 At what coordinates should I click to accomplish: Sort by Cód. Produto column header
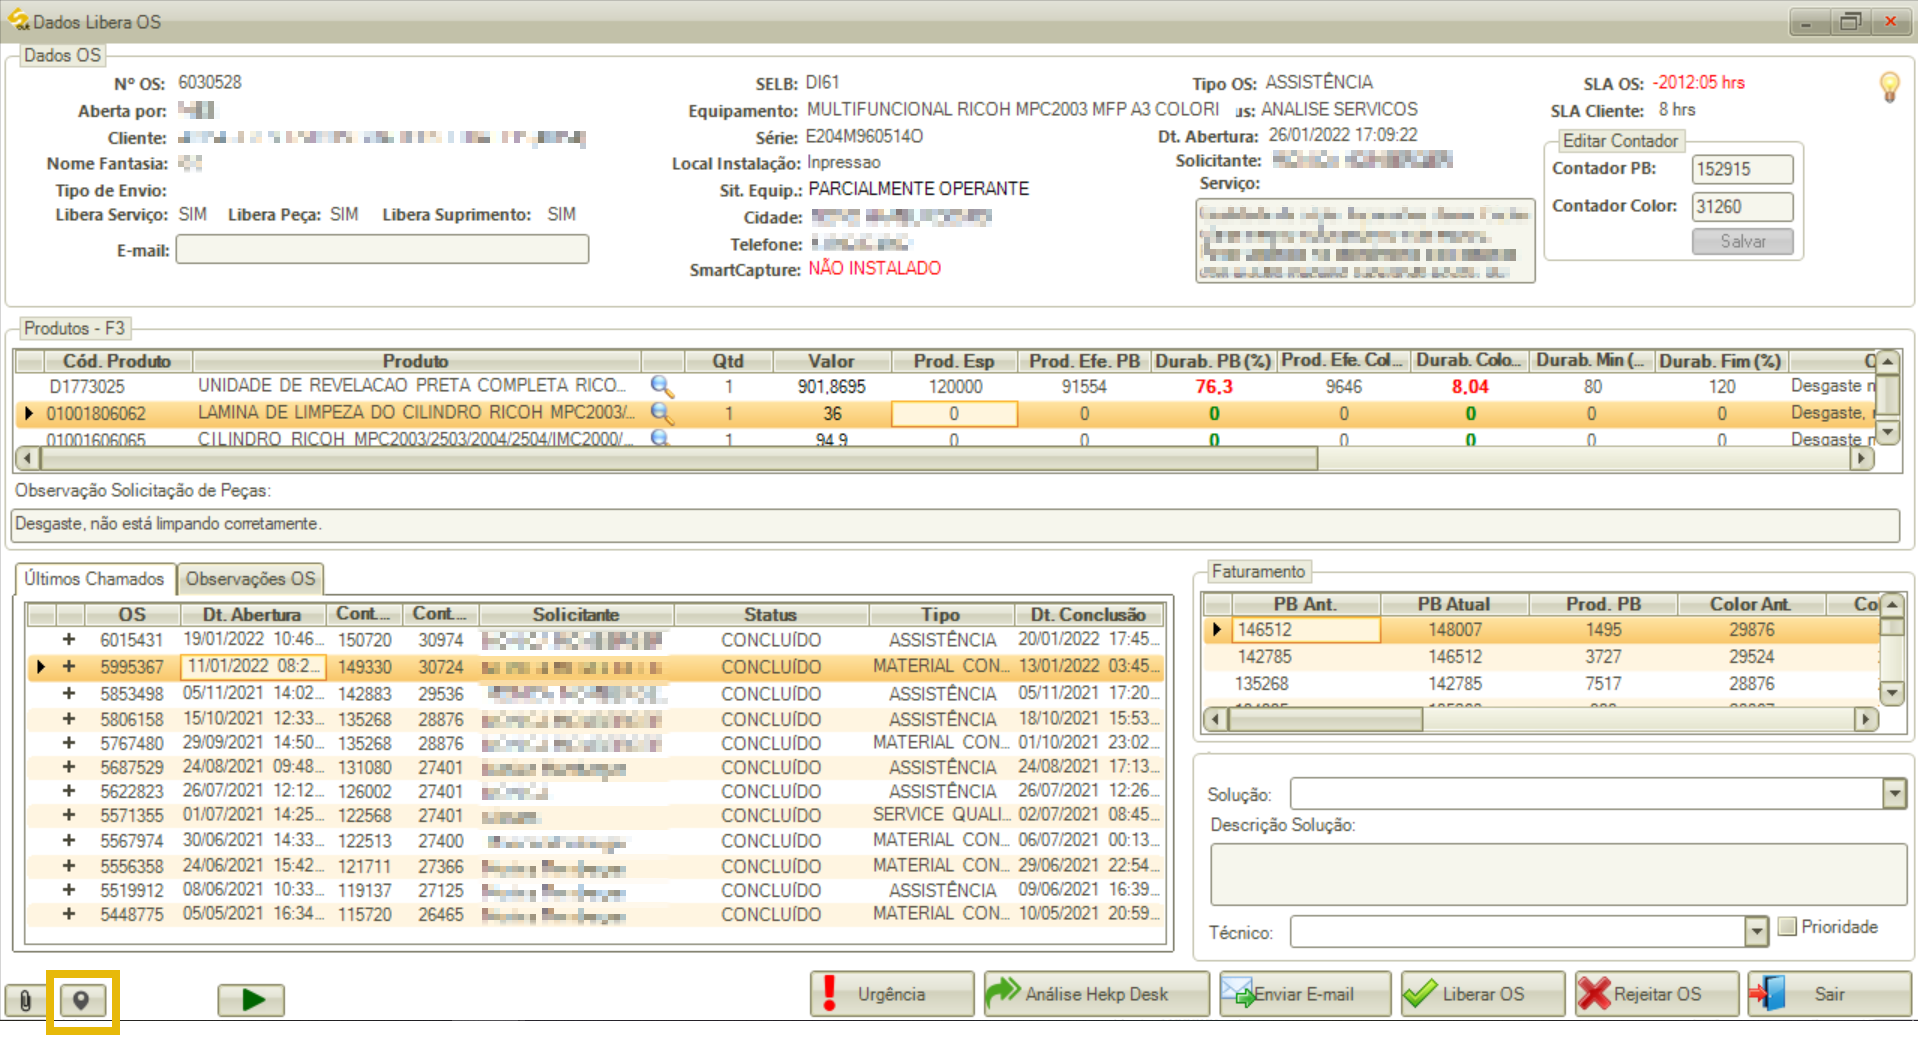tap(117, 361)
